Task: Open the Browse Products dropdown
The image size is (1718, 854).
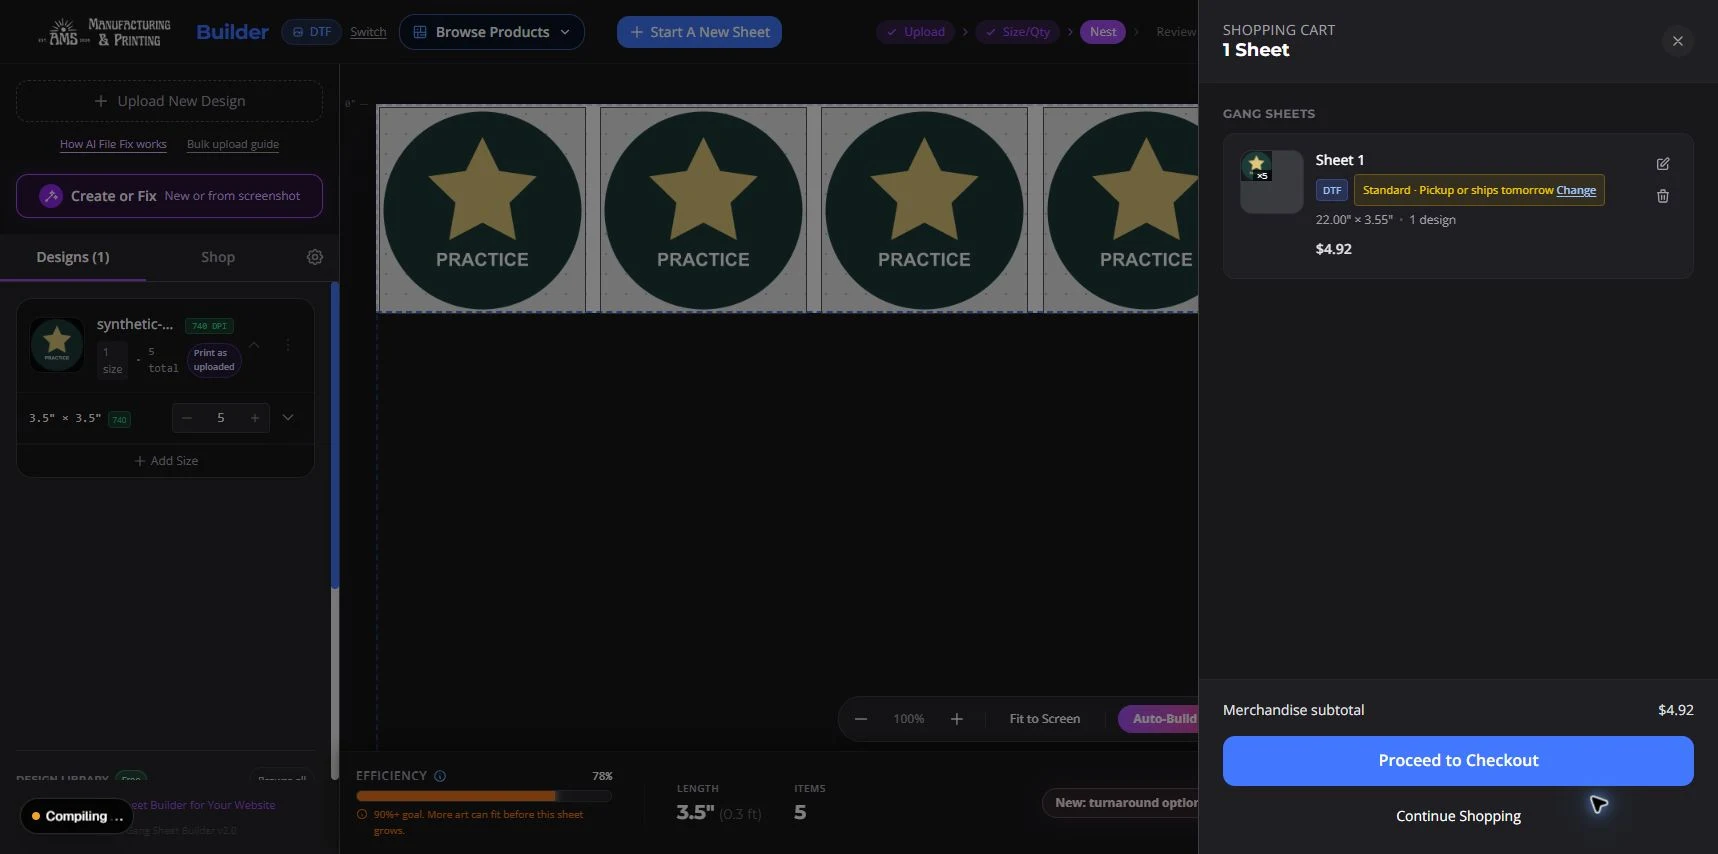Action: pos(492,32)
